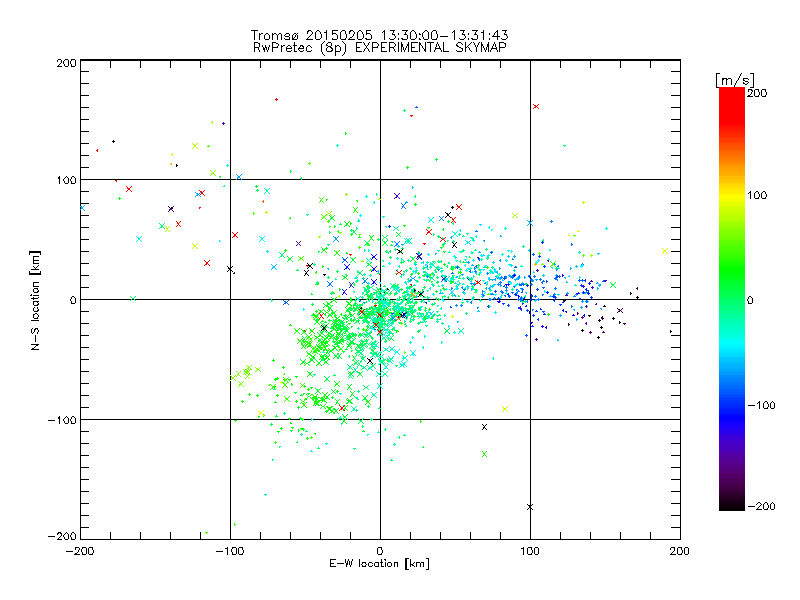This screenshot has height=600, width=800.
Task: Click the colorbar tick label "100"
Action: tap(757, 195)
